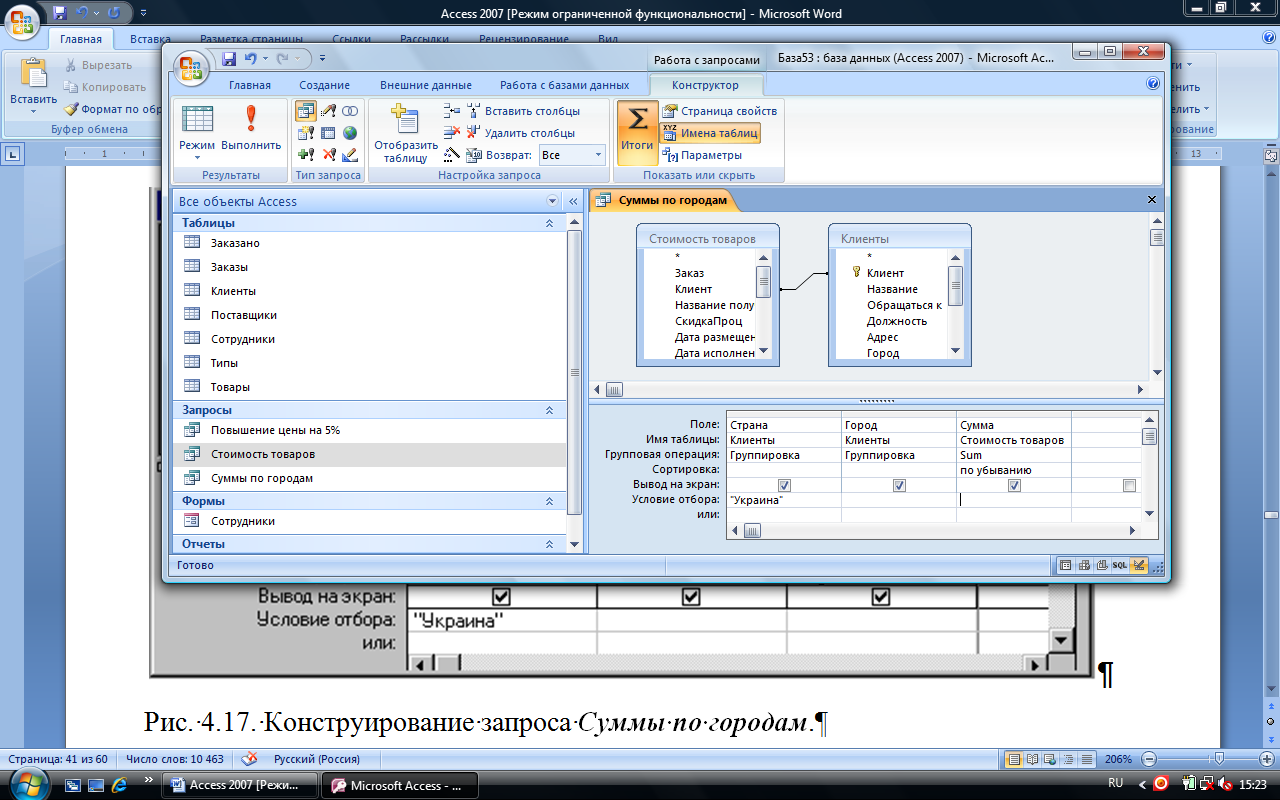
Task: Switch to Datasheet view in Access status bar
Action: tap(1066, 565)
